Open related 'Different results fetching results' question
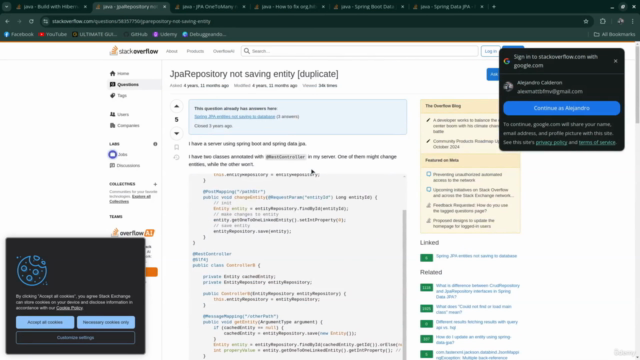Image resolution: width=640 pixels, height=360 pixels. pyautogui.click(x=476, y=324)
